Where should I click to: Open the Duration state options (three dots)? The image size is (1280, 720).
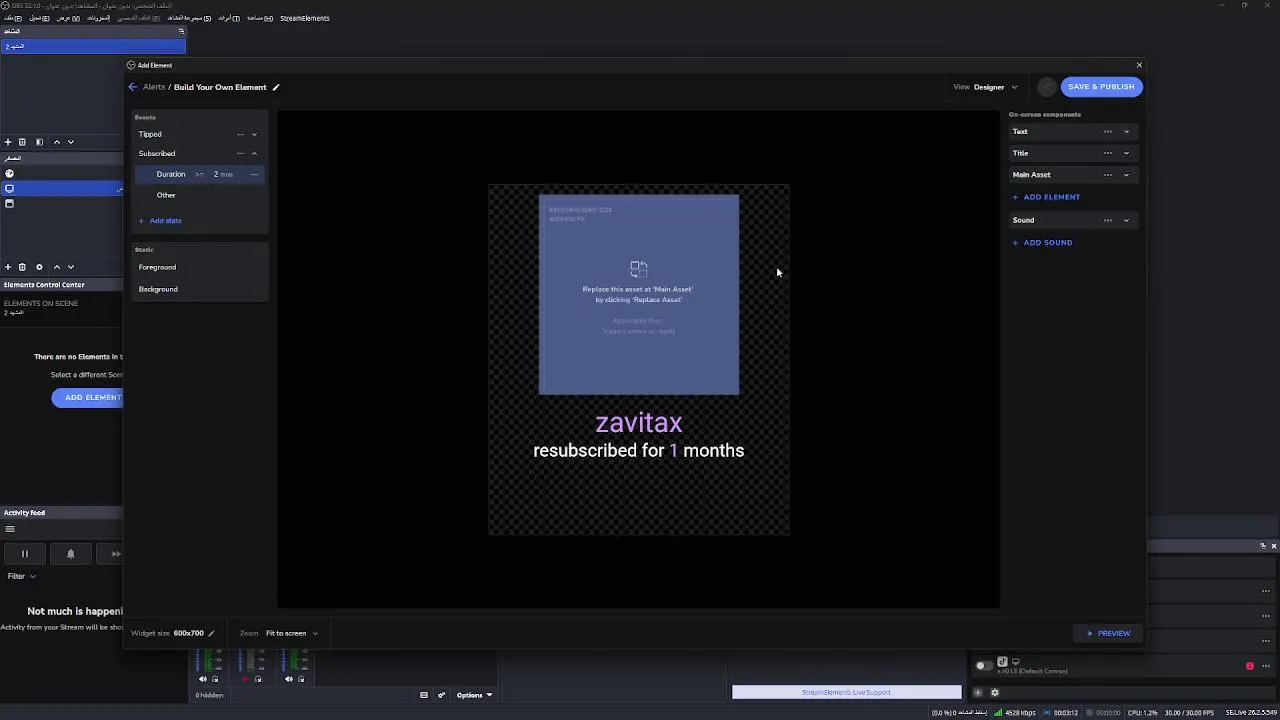tap(254, 175)
